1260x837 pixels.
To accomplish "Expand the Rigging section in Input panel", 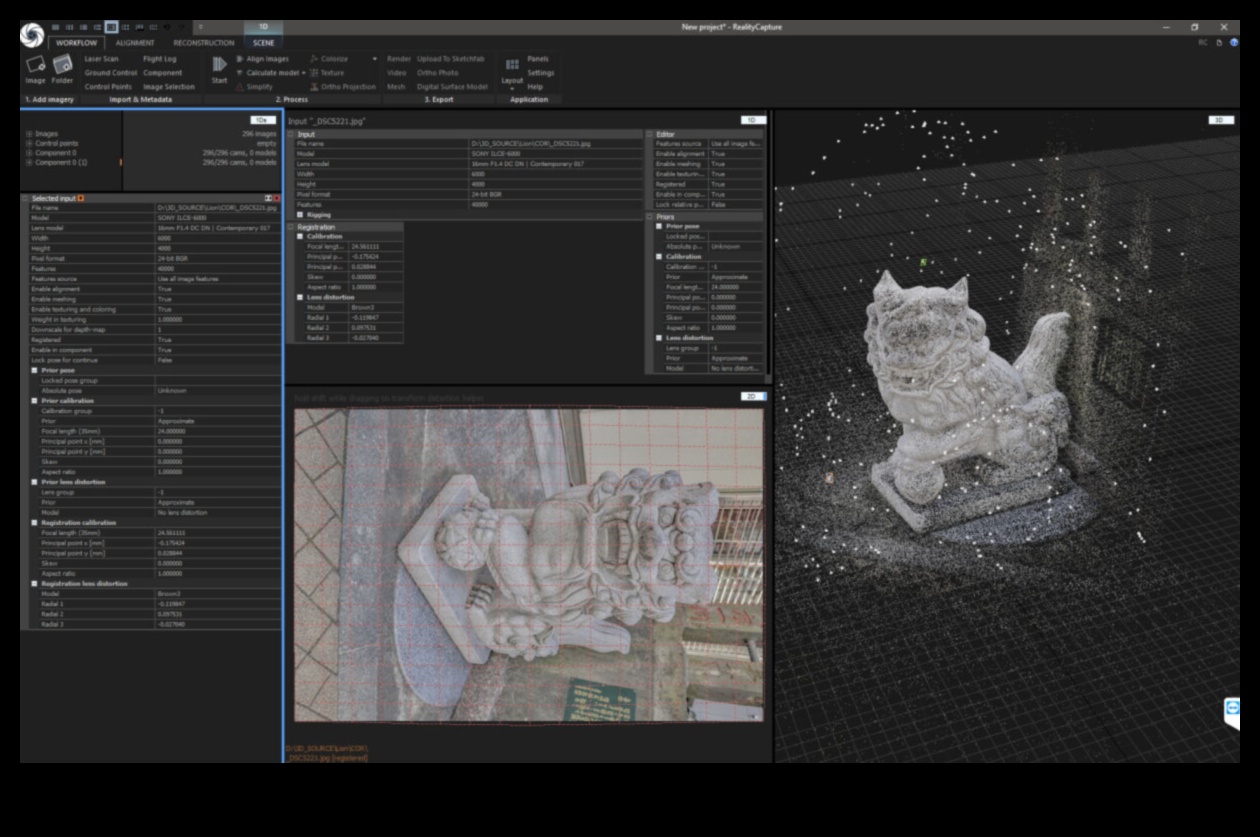I will [300, 215].
